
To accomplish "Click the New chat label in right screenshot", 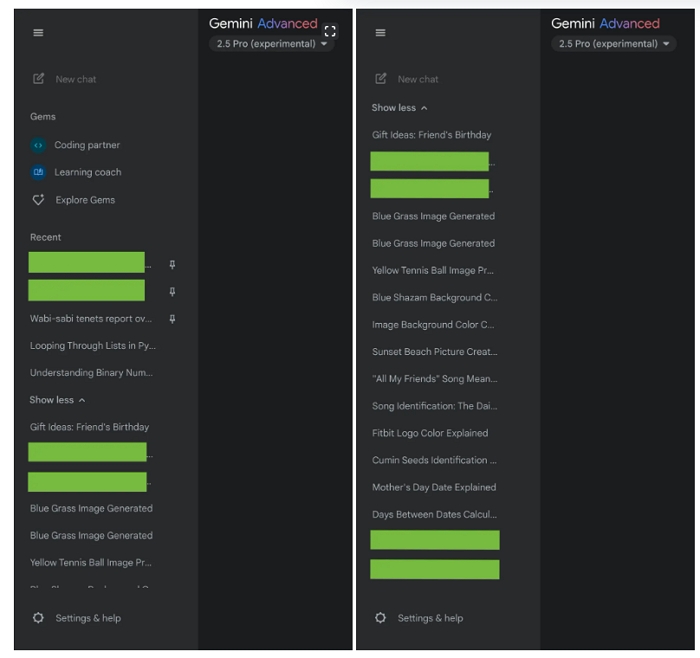I will point(418,79).
